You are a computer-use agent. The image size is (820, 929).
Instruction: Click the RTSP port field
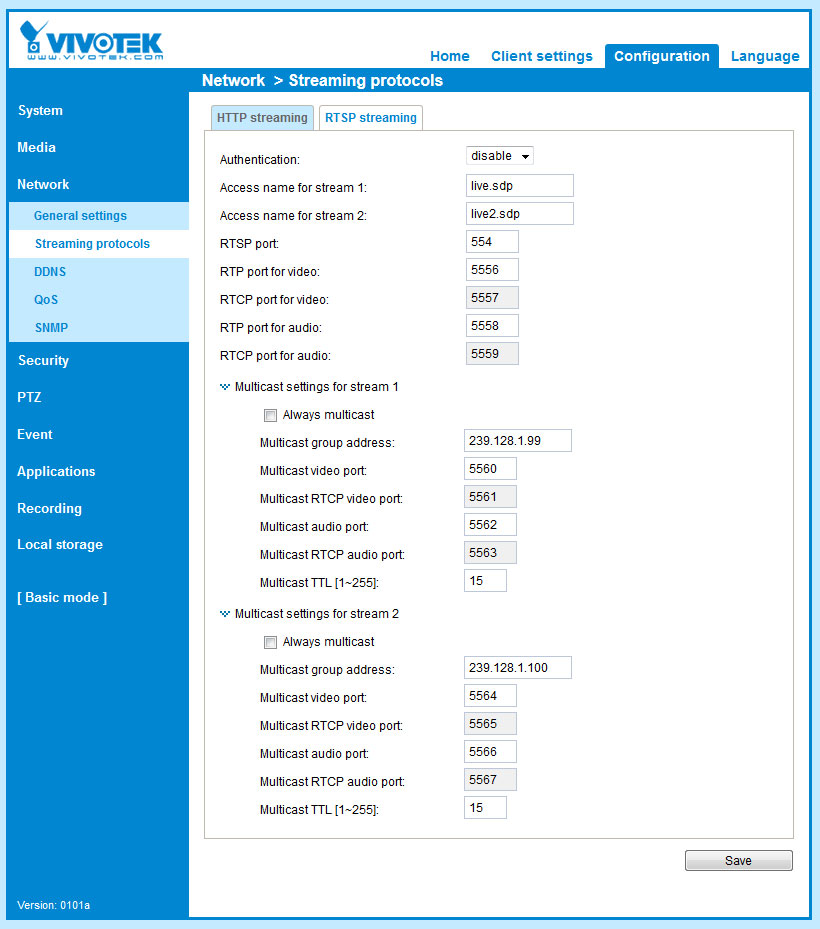click(x=492, y=242)
